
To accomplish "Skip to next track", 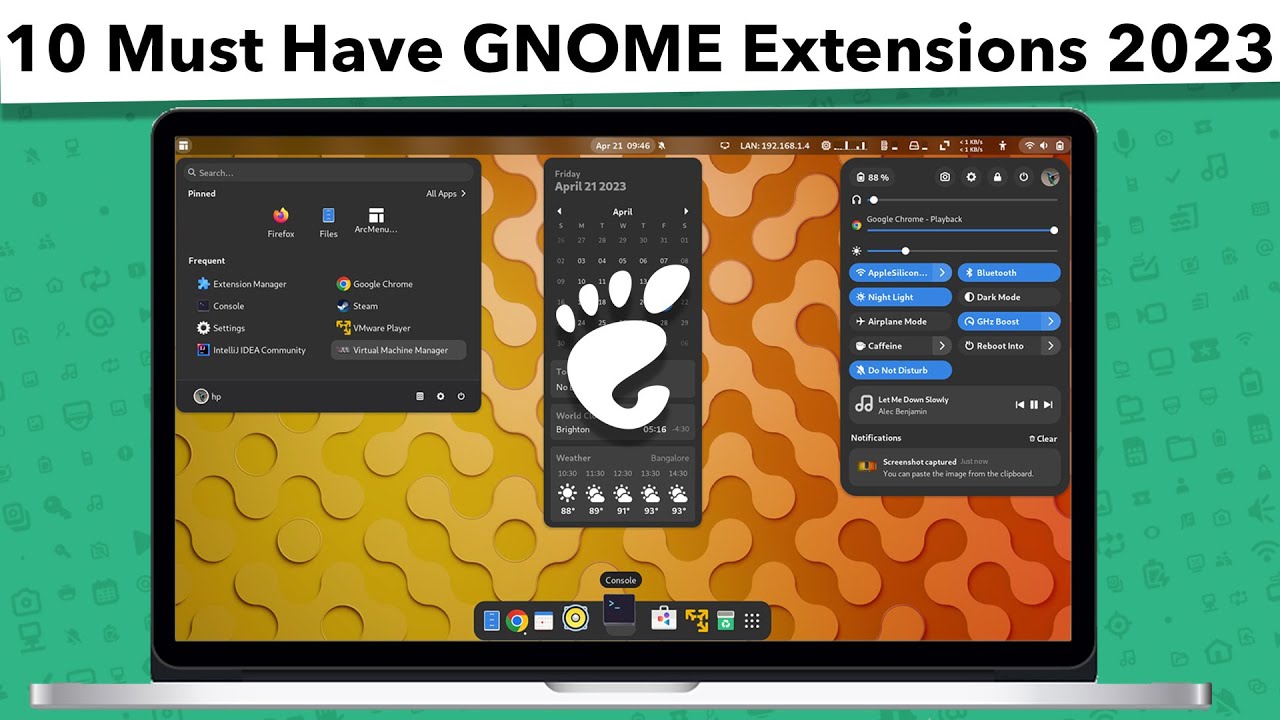I will [x=1048, y=405].
